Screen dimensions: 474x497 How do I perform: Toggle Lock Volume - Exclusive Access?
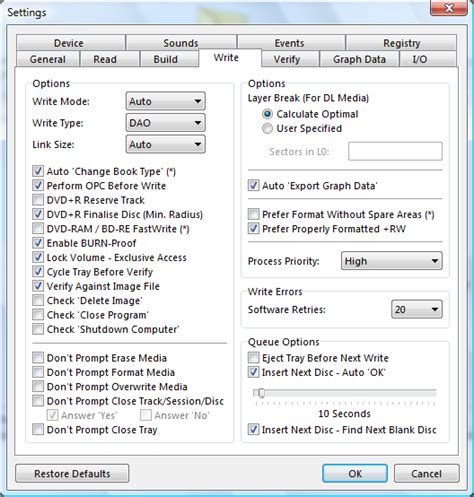[38, 257]
